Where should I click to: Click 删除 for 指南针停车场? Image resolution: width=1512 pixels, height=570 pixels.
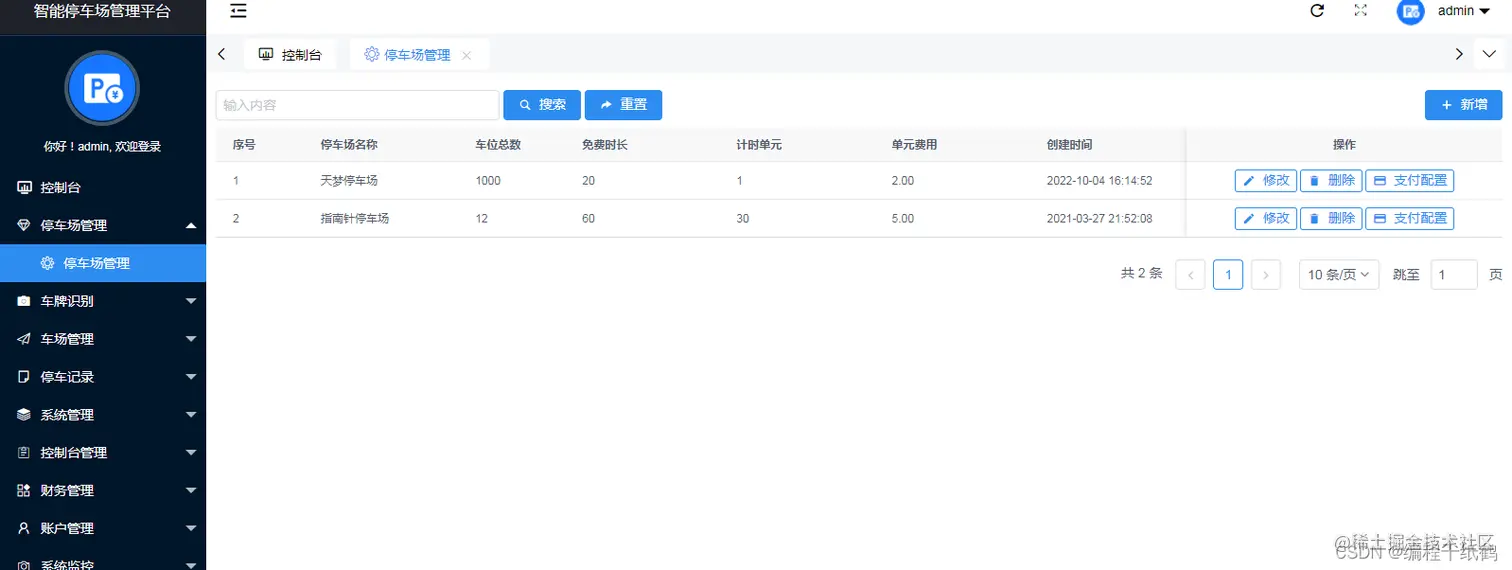point(1331,218)
